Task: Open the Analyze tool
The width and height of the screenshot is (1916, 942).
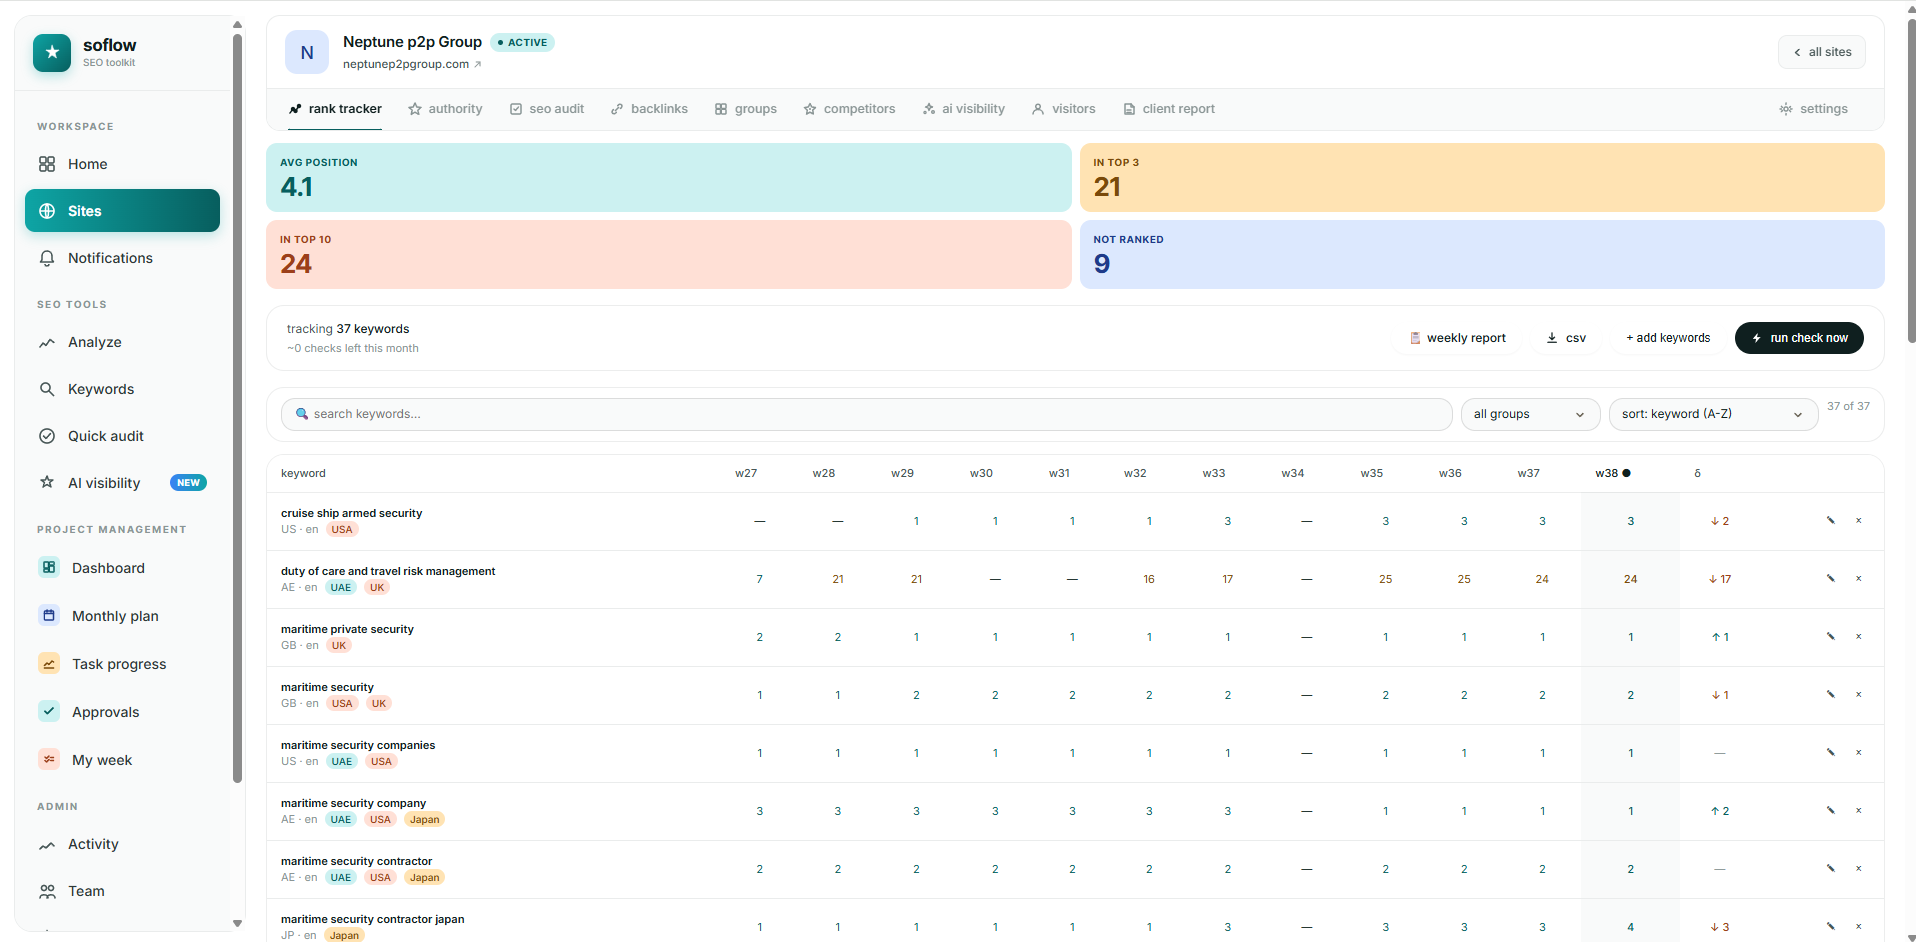Action: [x=122, y=342]
